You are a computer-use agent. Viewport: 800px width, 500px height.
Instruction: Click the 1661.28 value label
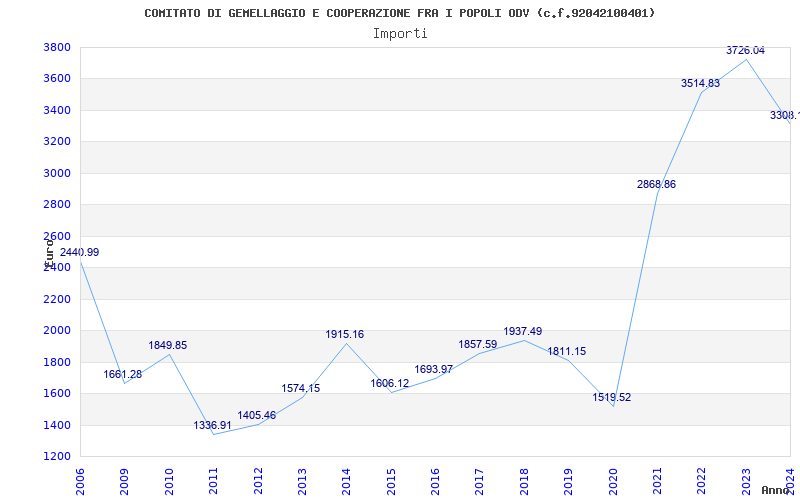pos(123,374)
